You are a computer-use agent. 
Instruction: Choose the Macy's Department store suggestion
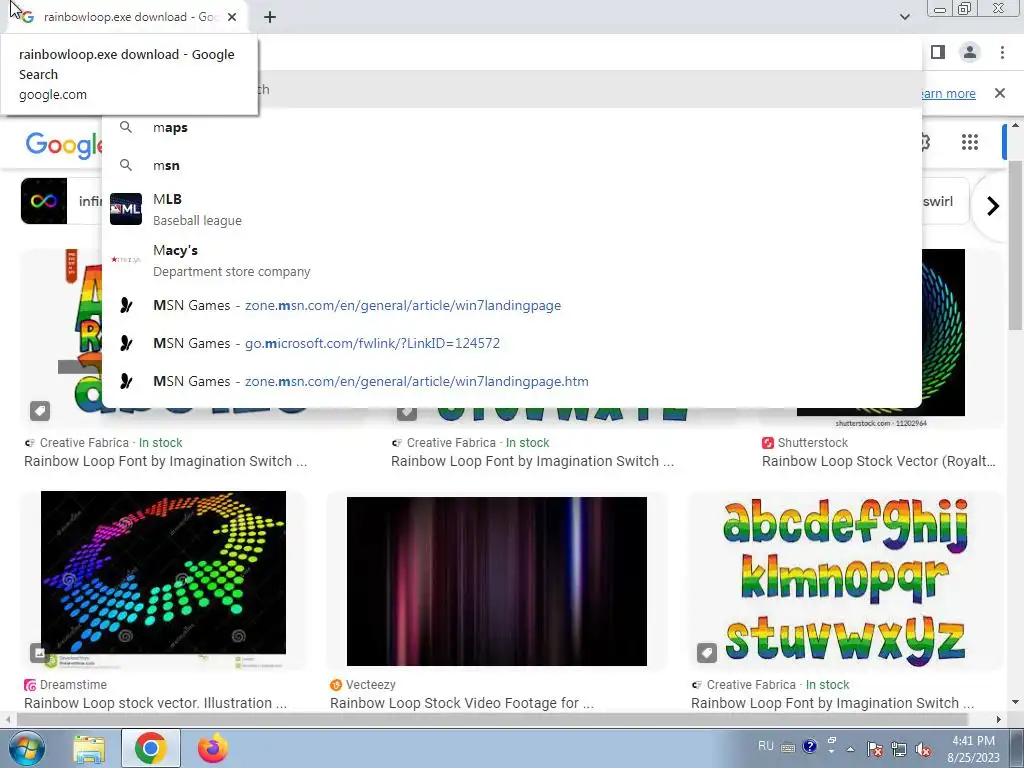click(x=511, y=260)
